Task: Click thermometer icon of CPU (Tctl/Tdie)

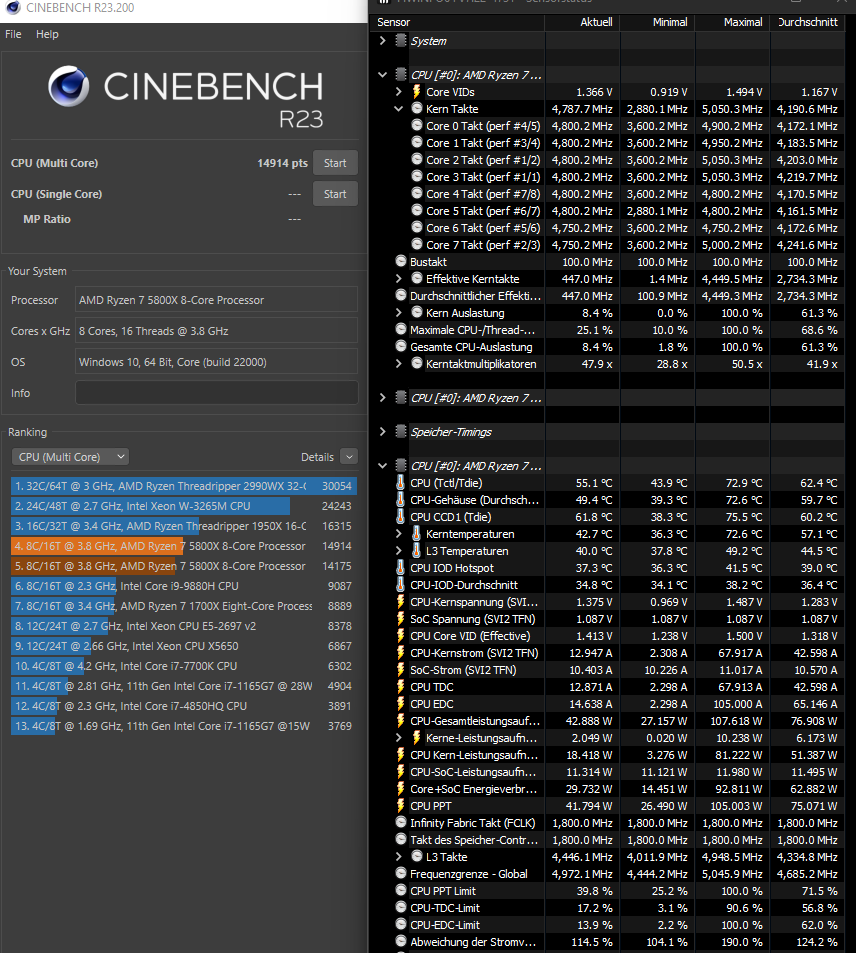Action: (x=401, y=483)
